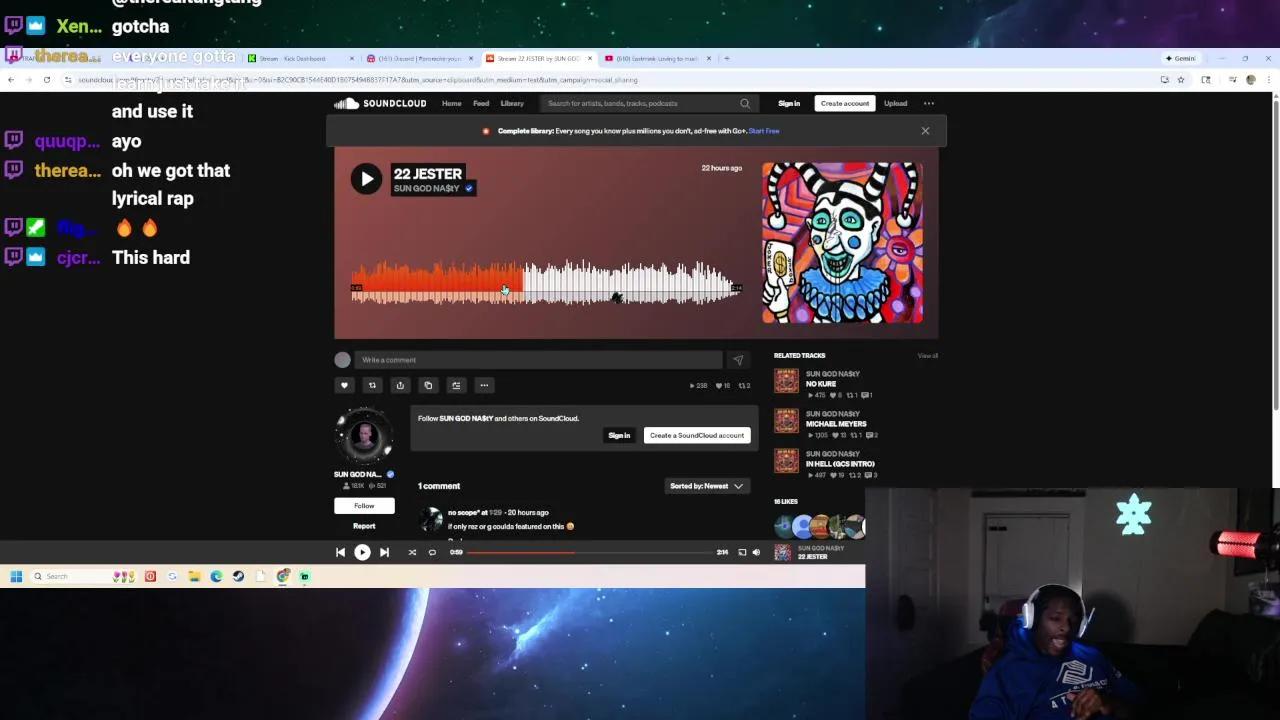Image resolution: width=1280 pixels, height=720 pixels.
Task: Click the Upload link in header
Action: (895, 103)
